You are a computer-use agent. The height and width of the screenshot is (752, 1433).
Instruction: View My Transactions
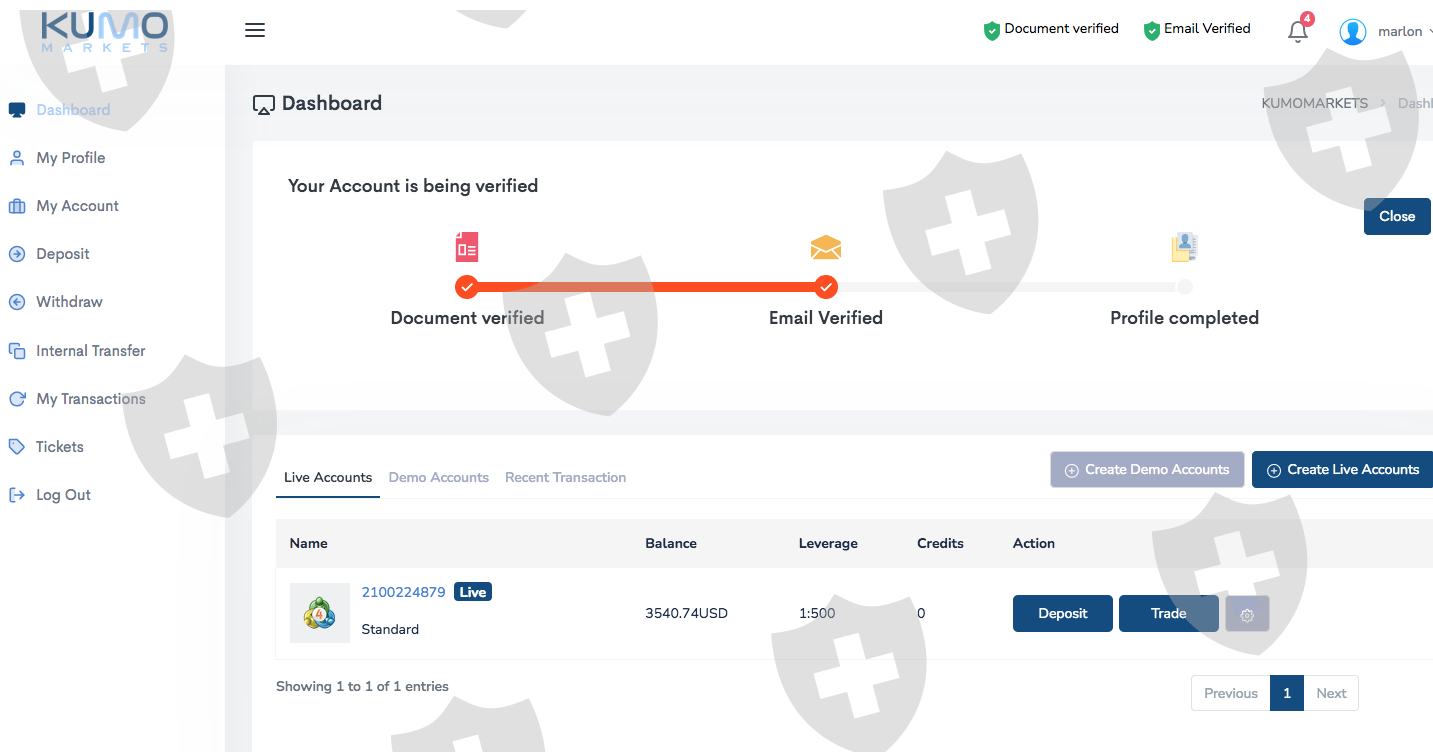pyautogui.click(x=91, y=399)
